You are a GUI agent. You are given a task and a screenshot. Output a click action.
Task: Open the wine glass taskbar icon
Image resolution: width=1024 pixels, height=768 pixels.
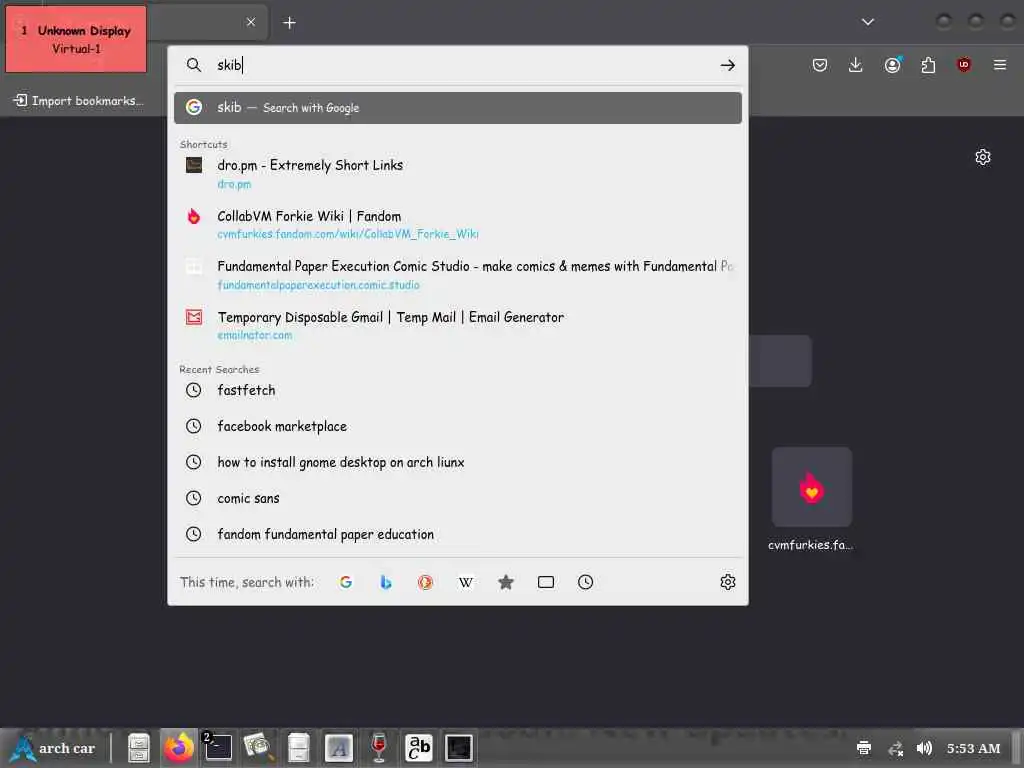[x=379, y=748]
